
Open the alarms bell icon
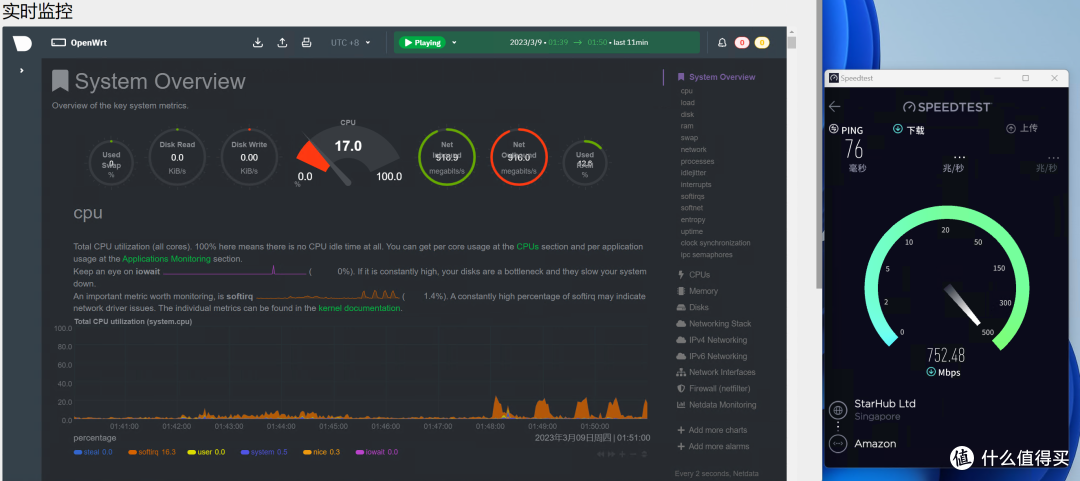721,43
